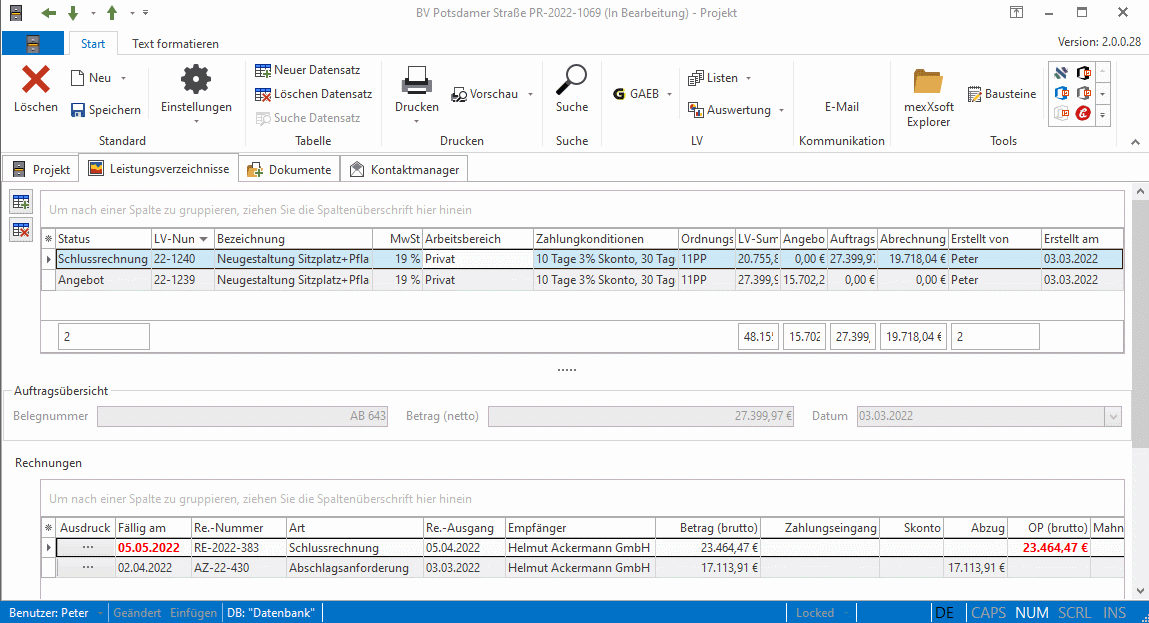This screenshot has width=1149, height=623.
Task: Open the Benutzer: Peter status dropdown
Action: coord(100,613)
